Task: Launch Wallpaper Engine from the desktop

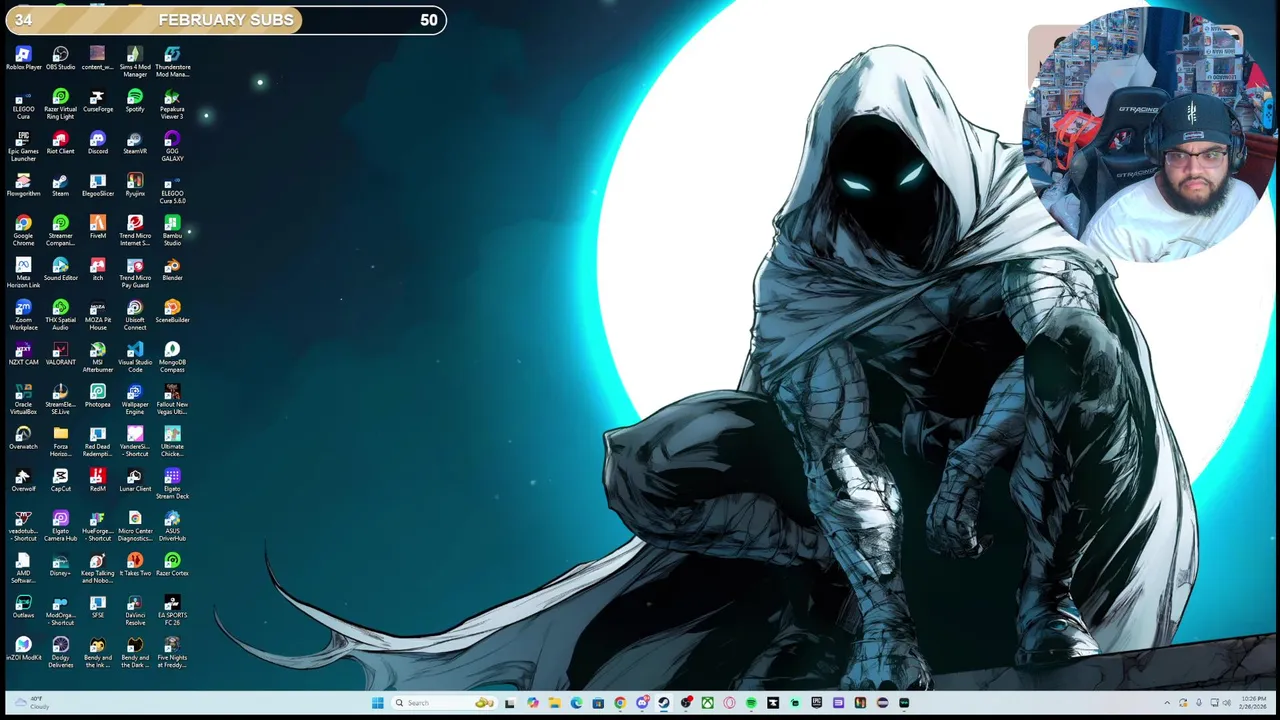Action: (135, 399)
